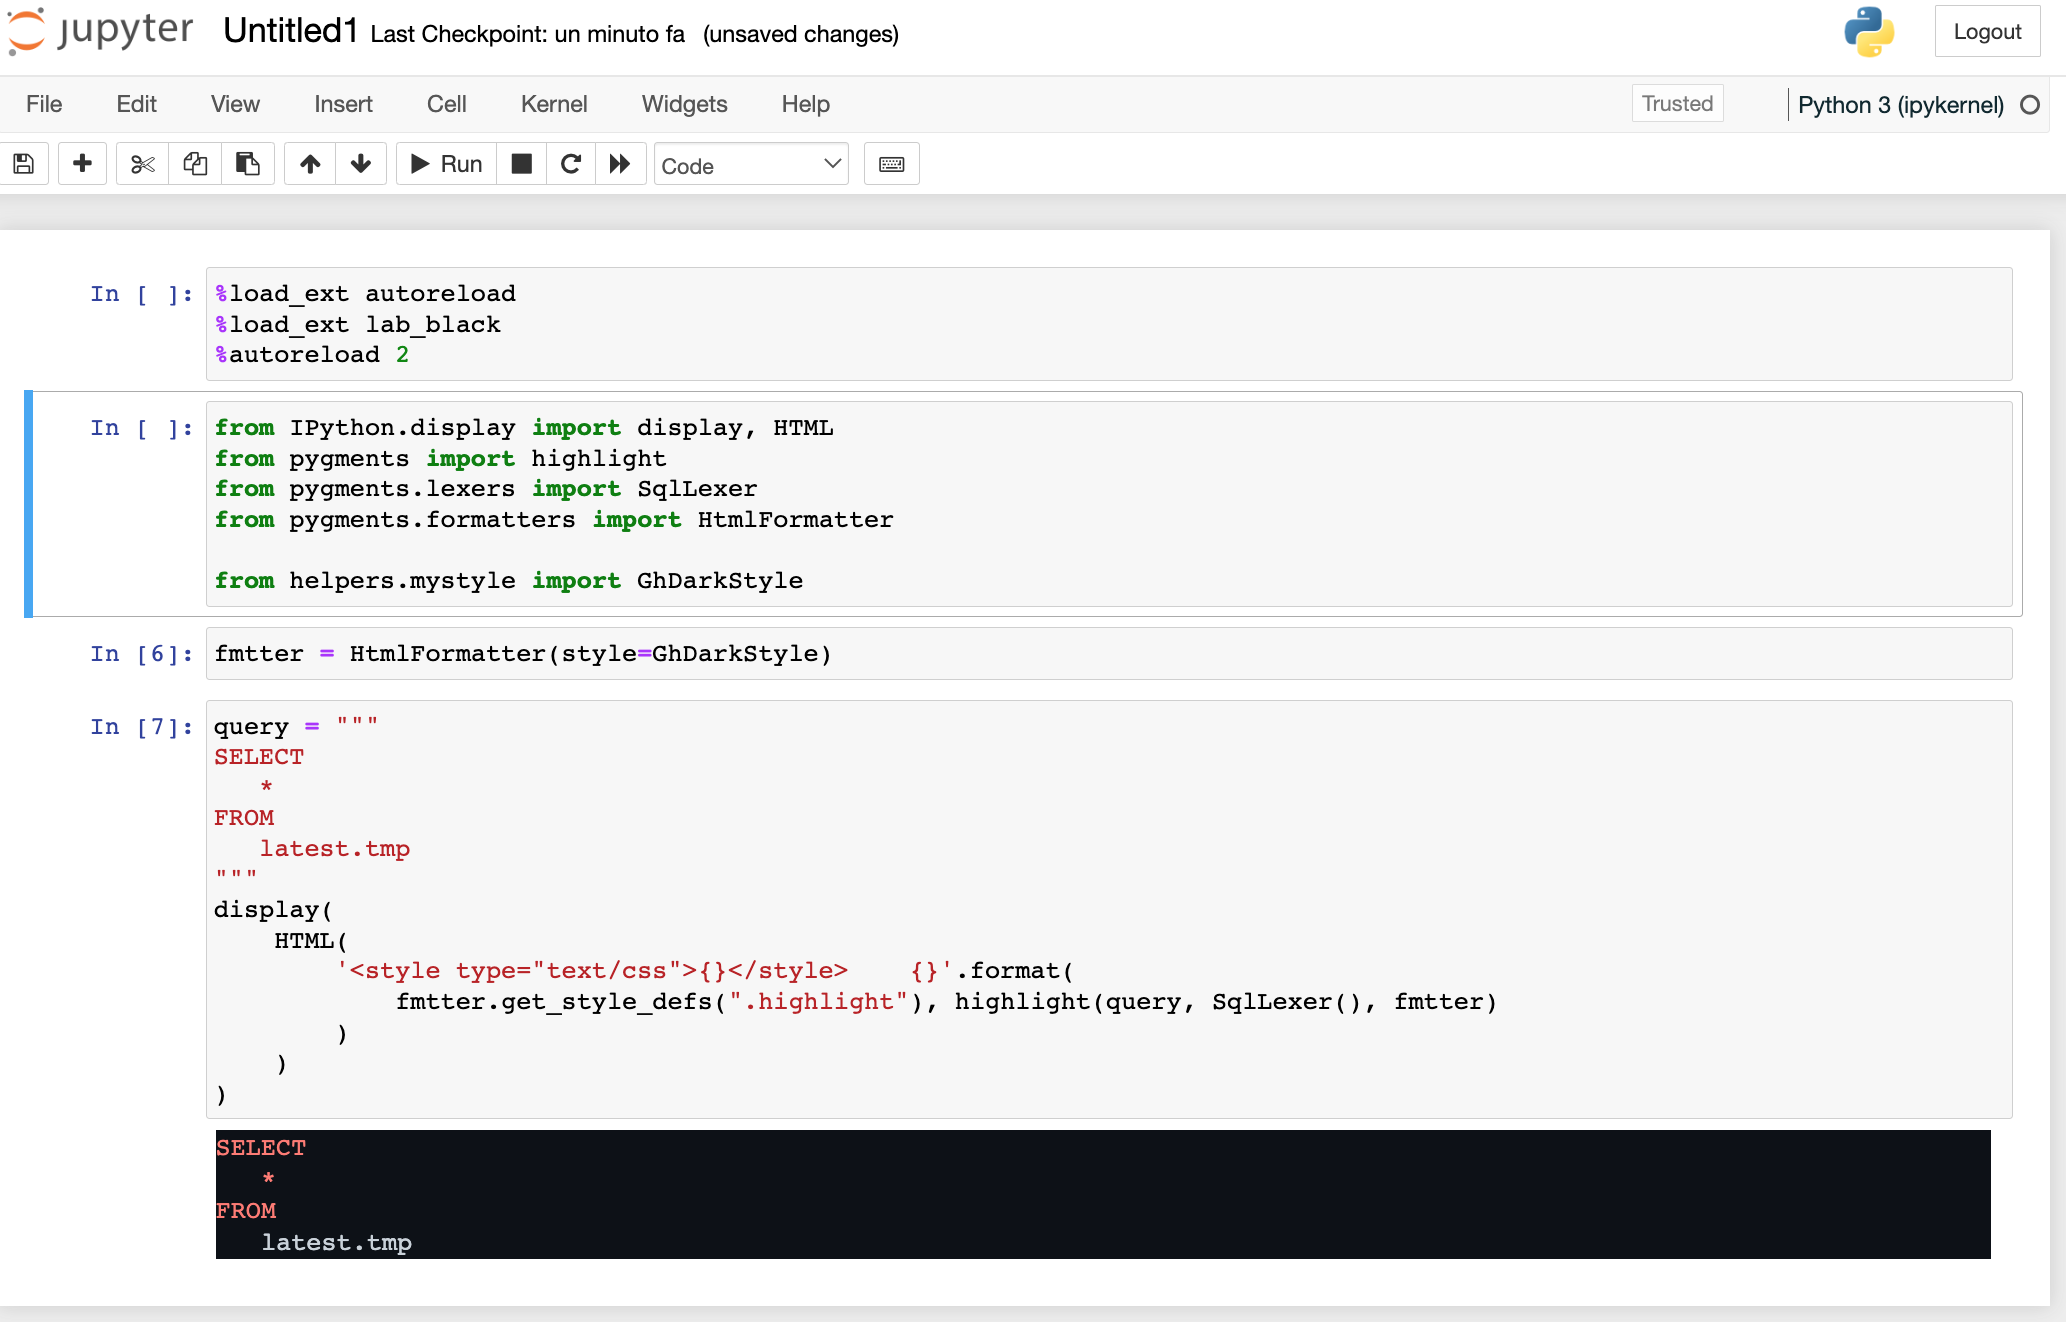This screenshot has height=1322, width=2066.
Task: Click the Trusted notebook indicator
Action: coord(1677,103)
